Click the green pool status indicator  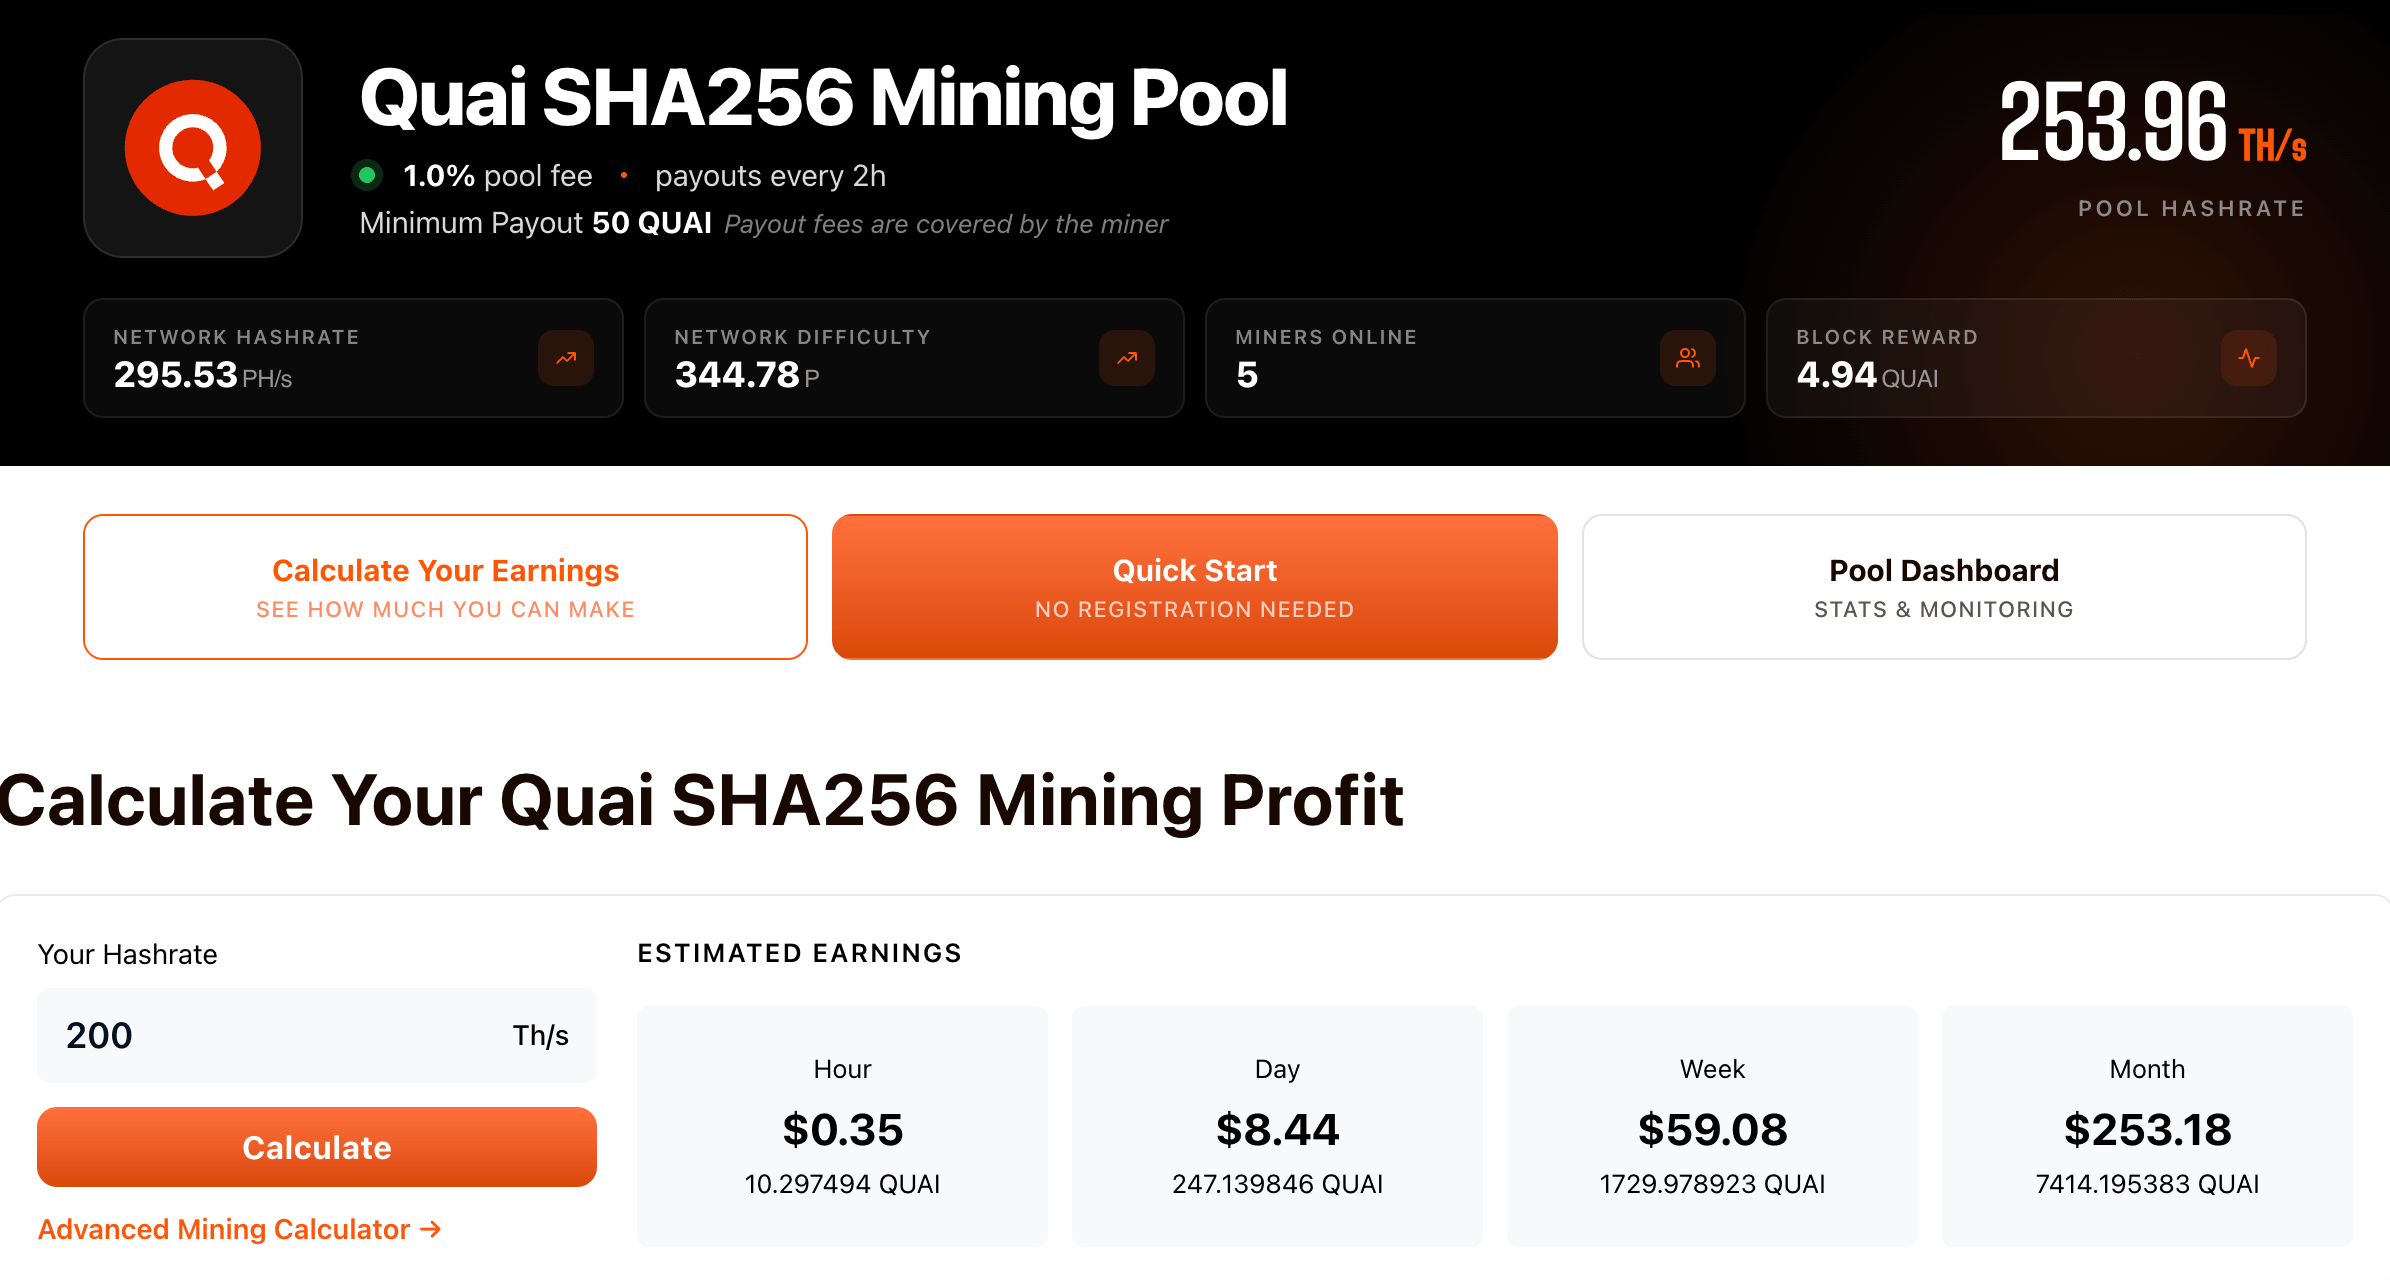(x=367, y=174)
